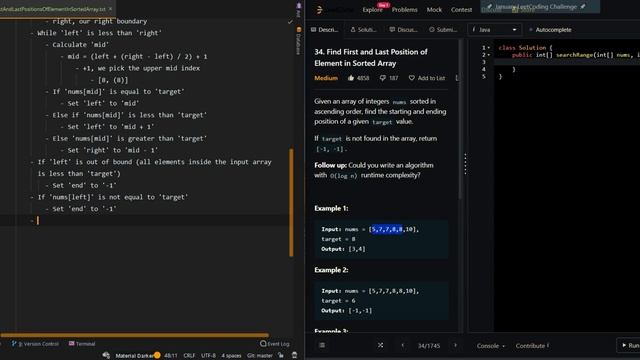Click the Run code button
Image resolution: width=640 pixels, height=360 pixels.
pos(631,345)
